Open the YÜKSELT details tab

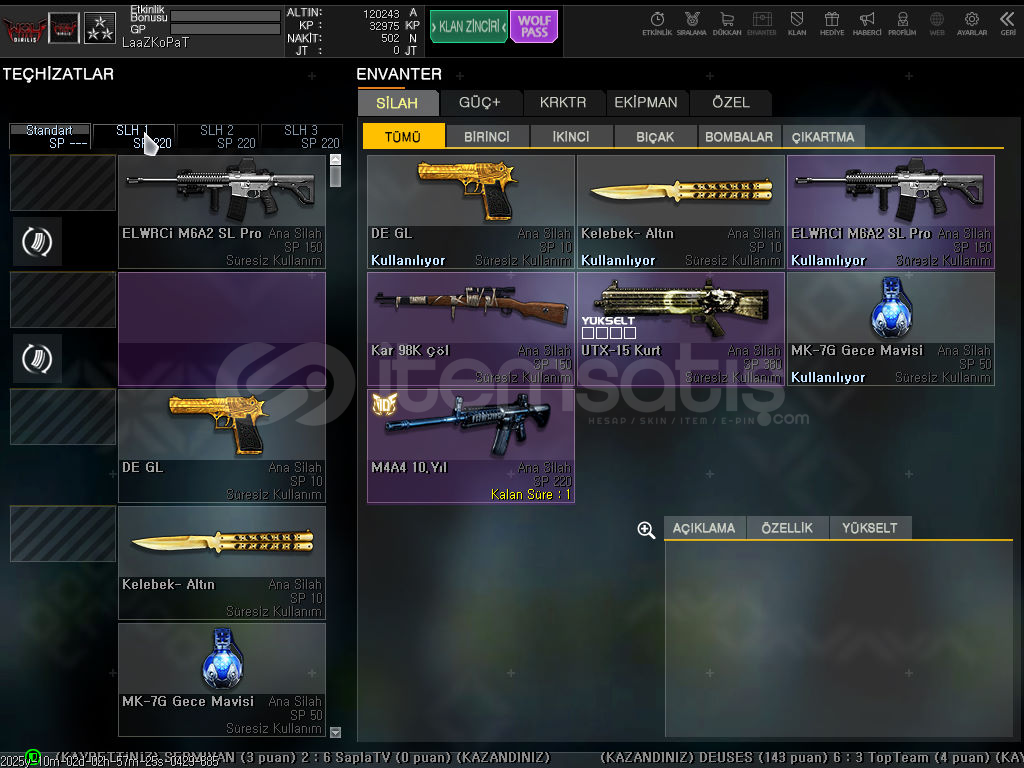pos(869,528)
